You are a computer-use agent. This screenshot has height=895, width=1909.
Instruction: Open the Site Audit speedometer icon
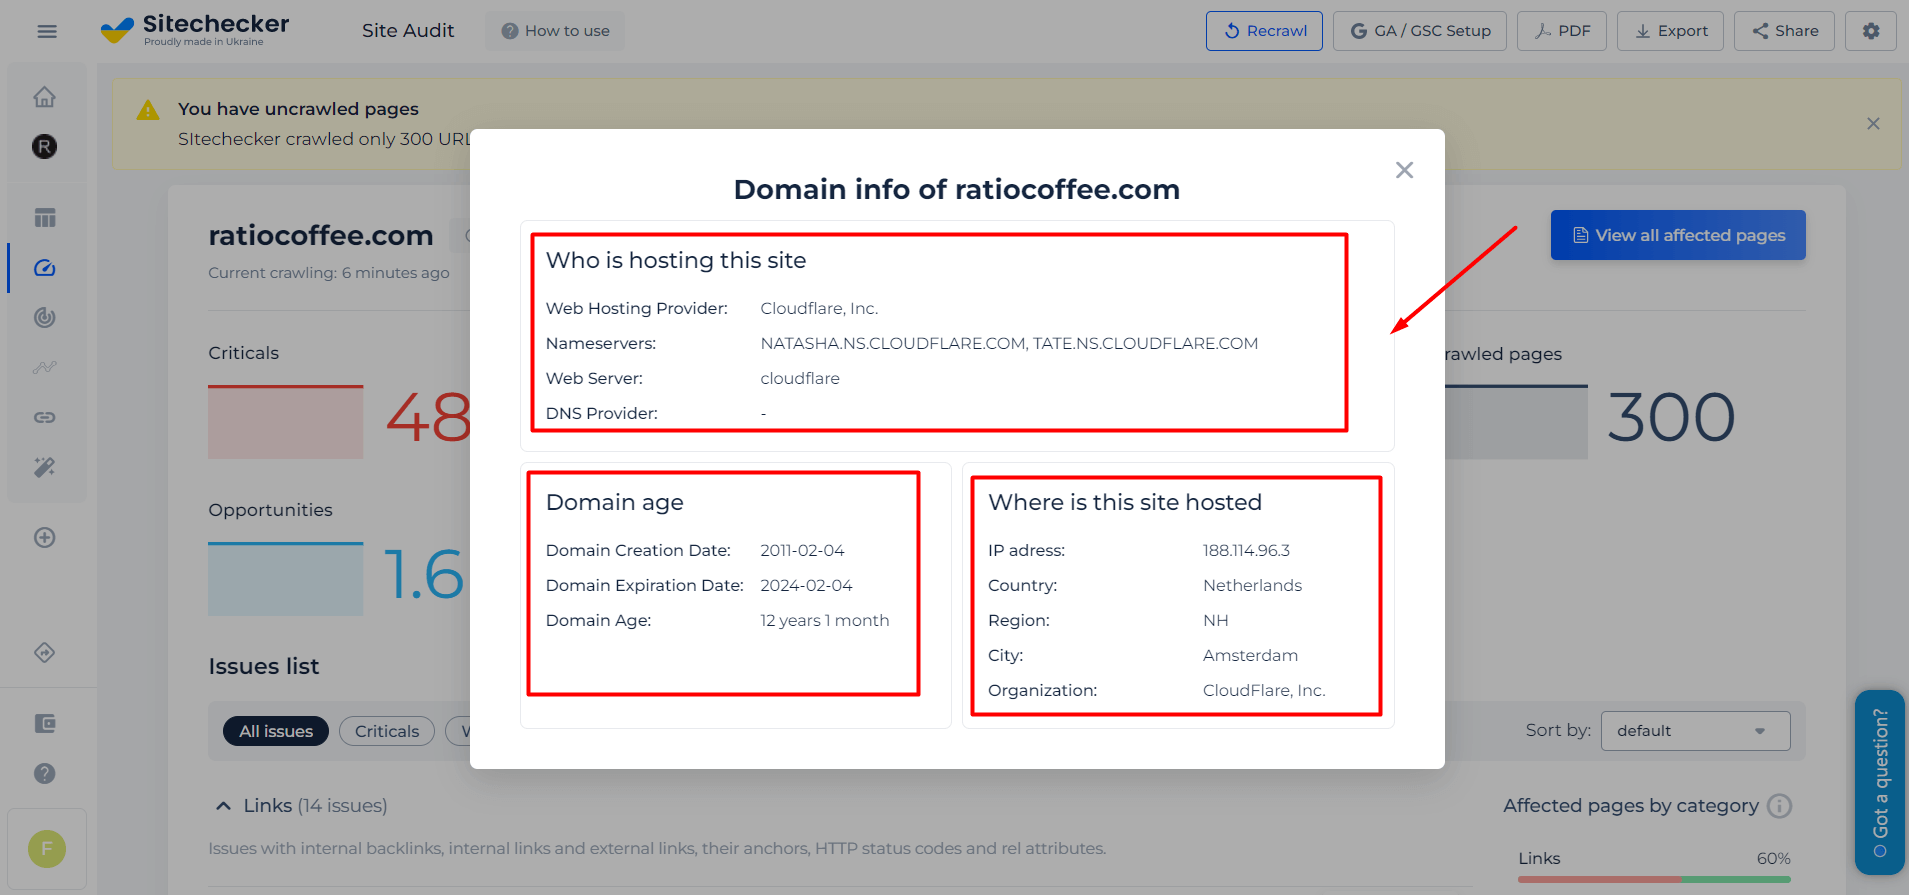click(x=45, y=268)
